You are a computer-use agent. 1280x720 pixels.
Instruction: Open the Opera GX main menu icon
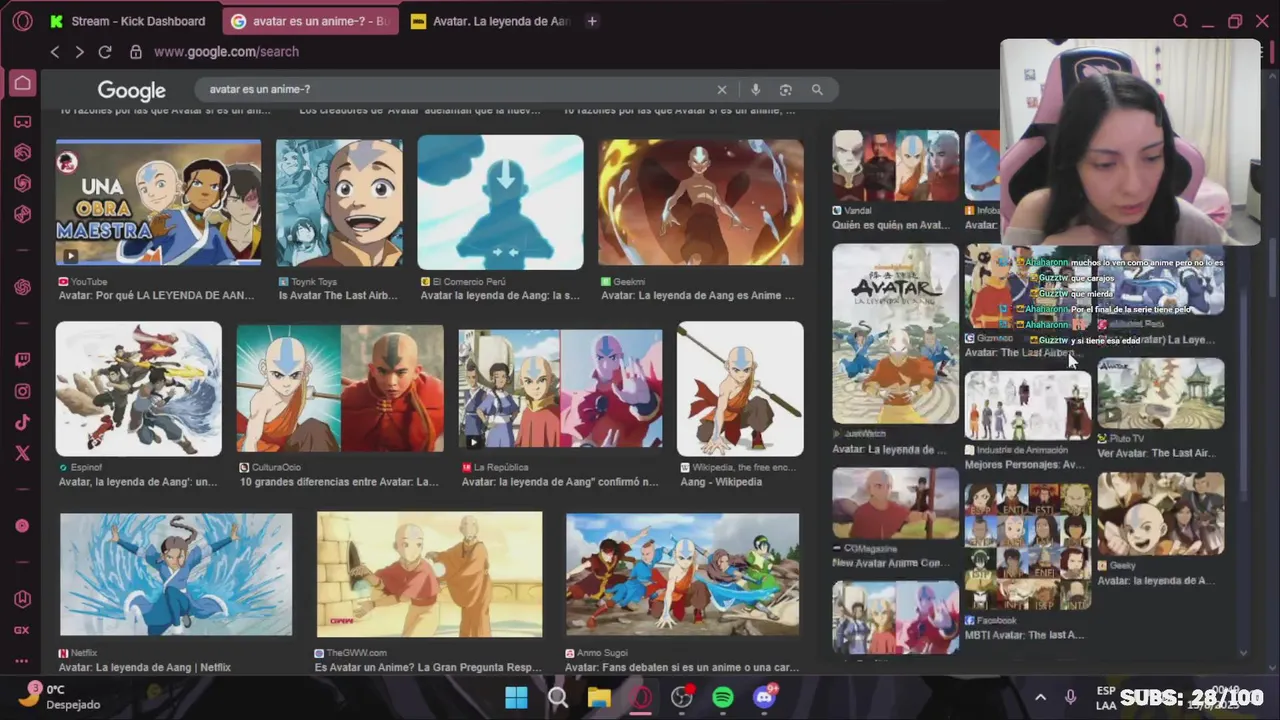tap(22, 21)
